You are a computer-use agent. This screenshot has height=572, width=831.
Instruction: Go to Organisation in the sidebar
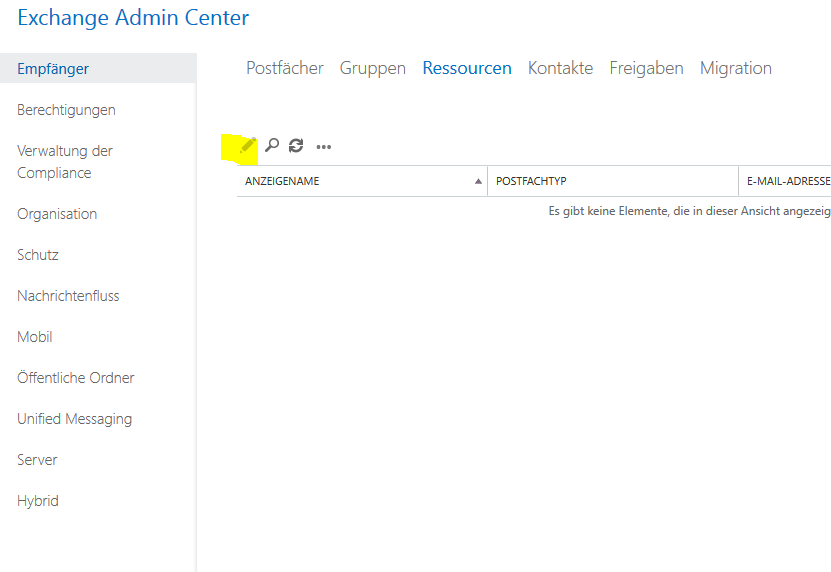pos(57,214)
